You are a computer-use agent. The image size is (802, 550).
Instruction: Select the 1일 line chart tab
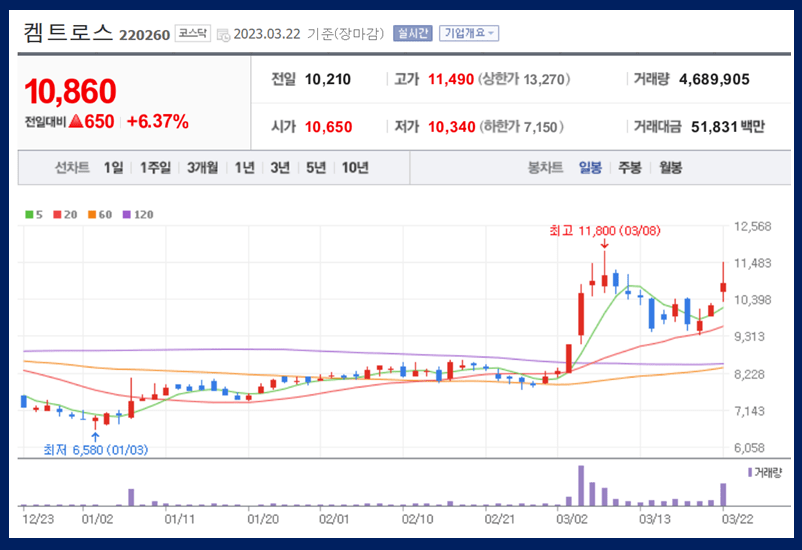pos(113,167)
